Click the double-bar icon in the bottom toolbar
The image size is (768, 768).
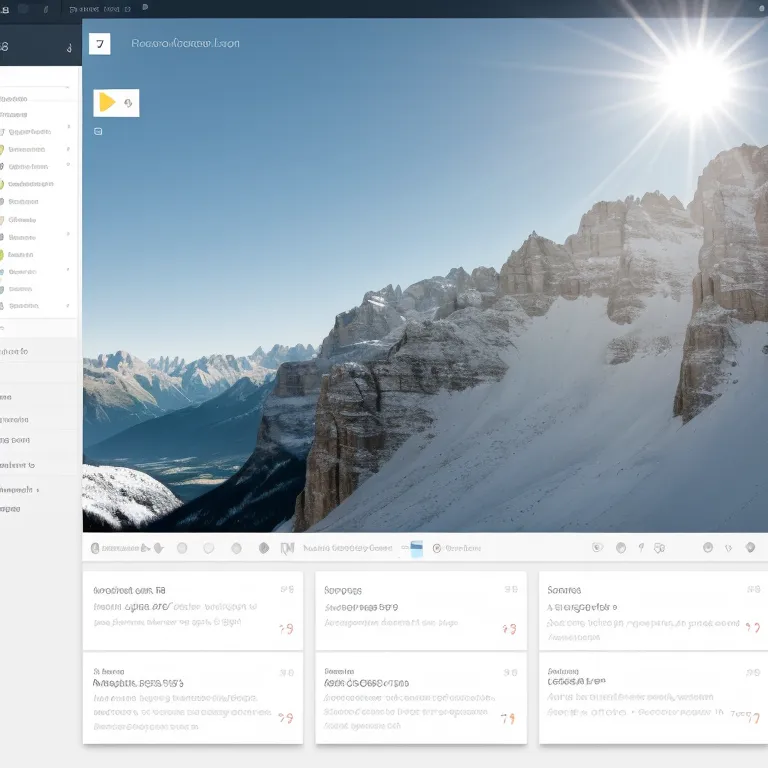tap(287, 548)
